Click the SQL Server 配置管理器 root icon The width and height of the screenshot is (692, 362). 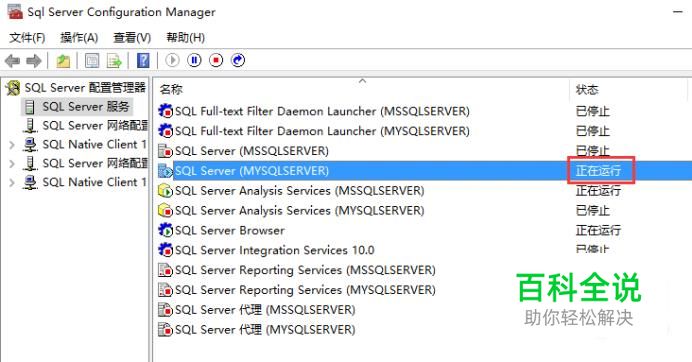click(x=13, y=88)
